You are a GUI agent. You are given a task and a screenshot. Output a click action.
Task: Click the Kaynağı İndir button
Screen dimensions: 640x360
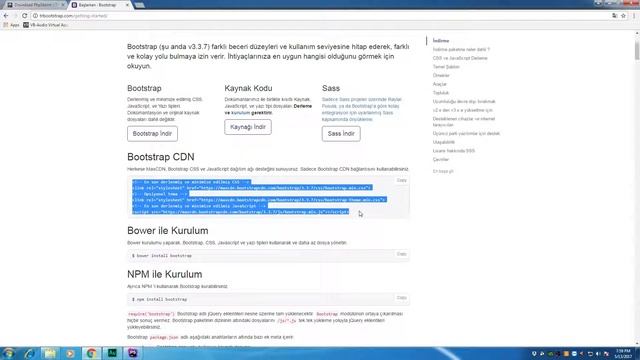(248, 127)
